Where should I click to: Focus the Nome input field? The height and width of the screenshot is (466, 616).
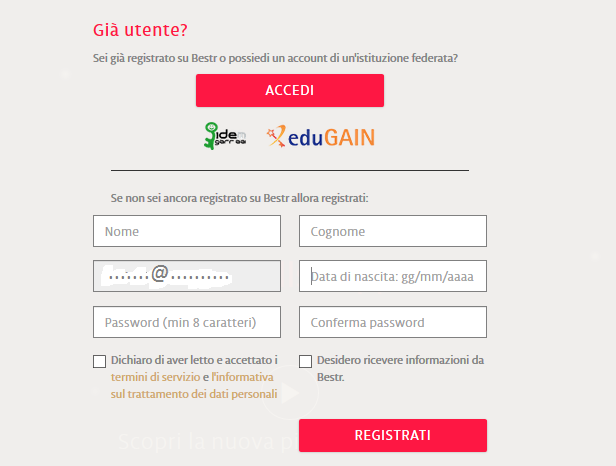186,231
